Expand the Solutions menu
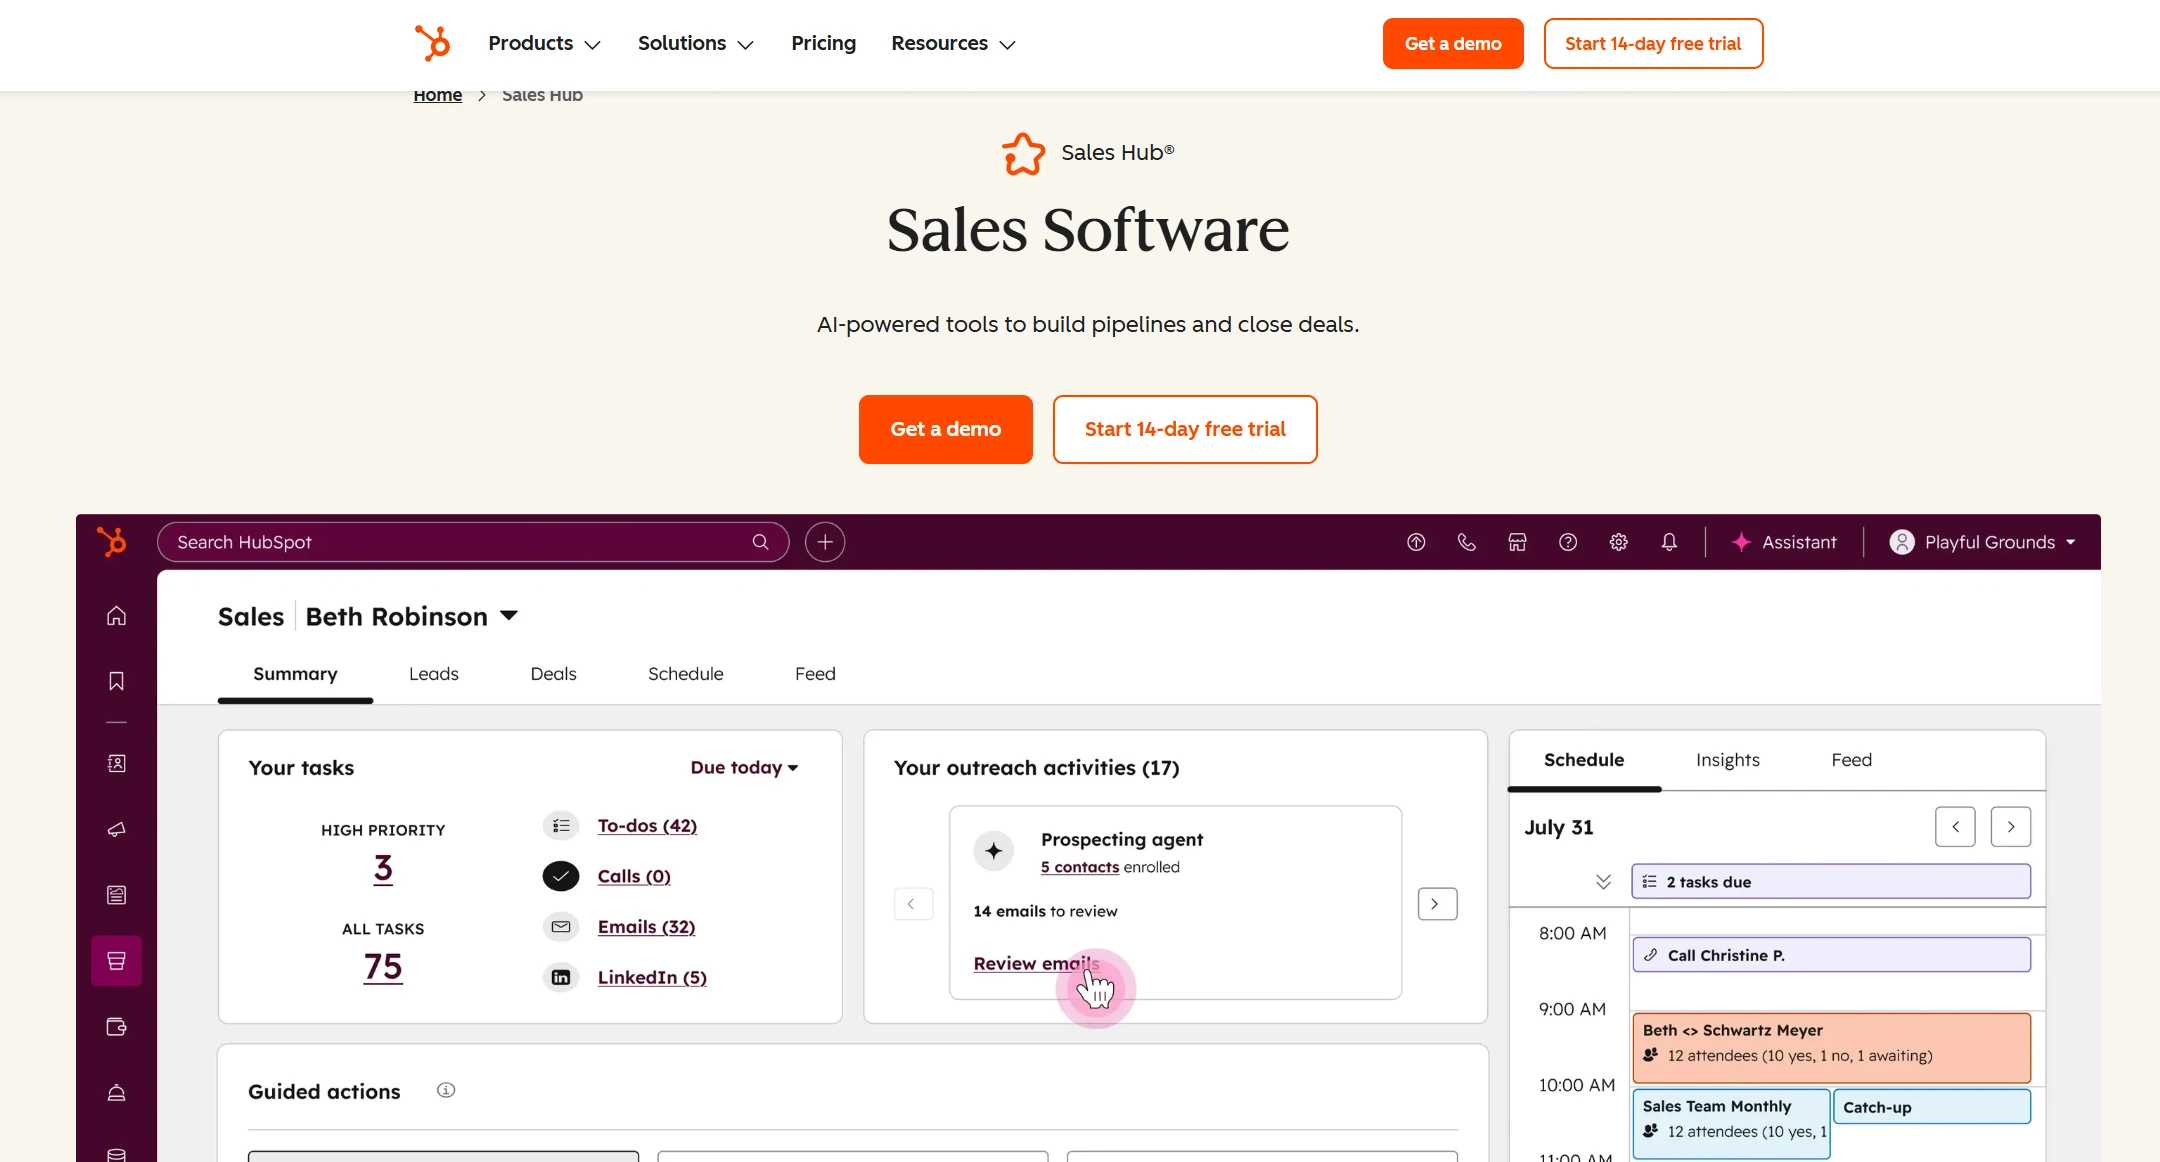The image size is (2160, 1162). (x=696, y=43)
